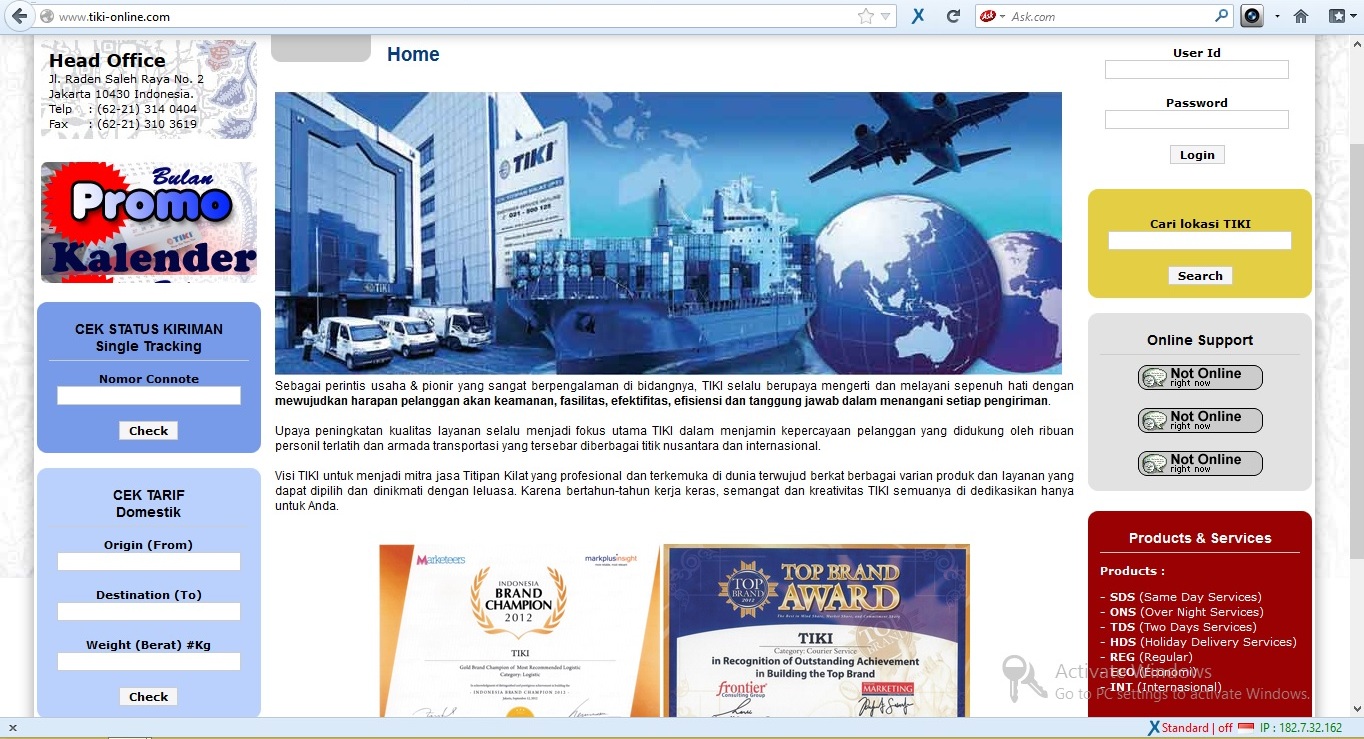
Task: Click Check under Cek Tarif Domestik
Action: click(148, 697)
